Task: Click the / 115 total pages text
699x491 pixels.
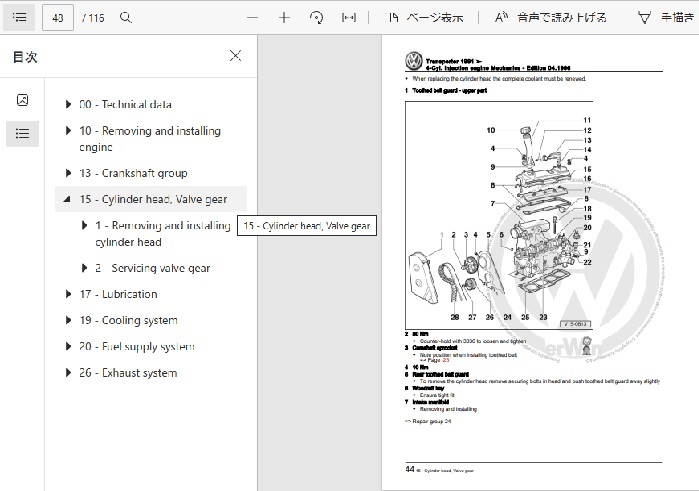Action: 93,18
